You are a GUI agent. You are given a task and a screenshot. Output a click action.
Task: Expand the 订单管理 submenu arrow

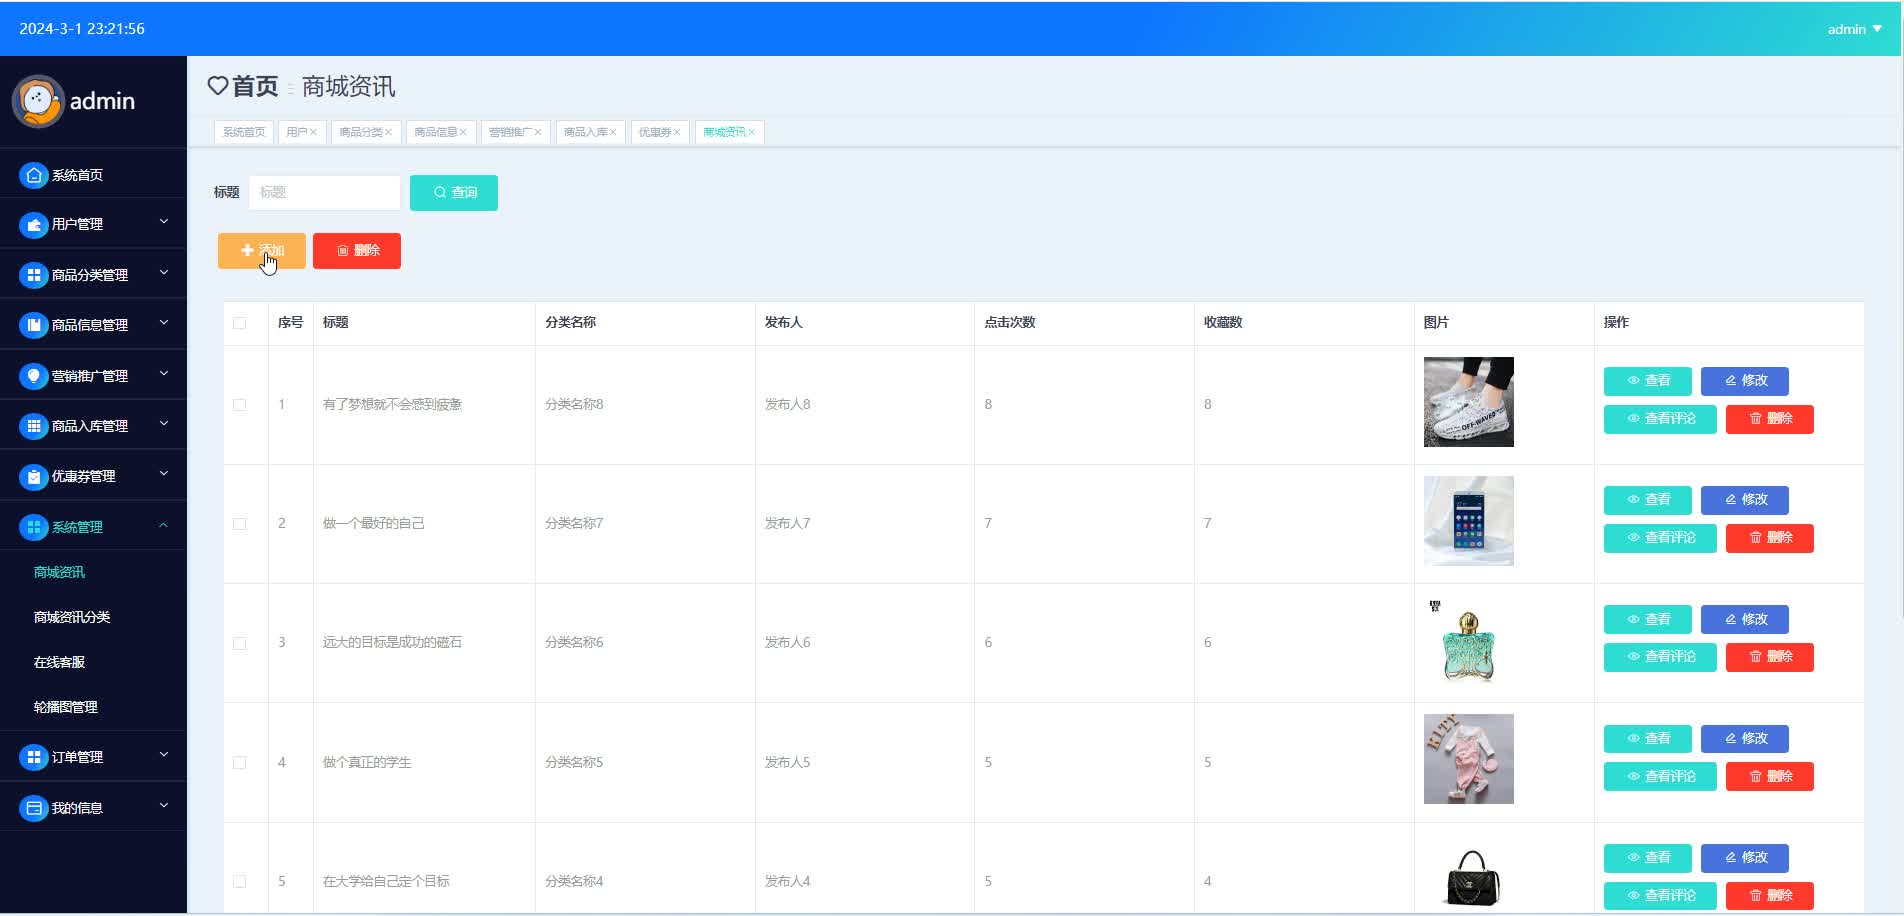(x=164, y=755)
